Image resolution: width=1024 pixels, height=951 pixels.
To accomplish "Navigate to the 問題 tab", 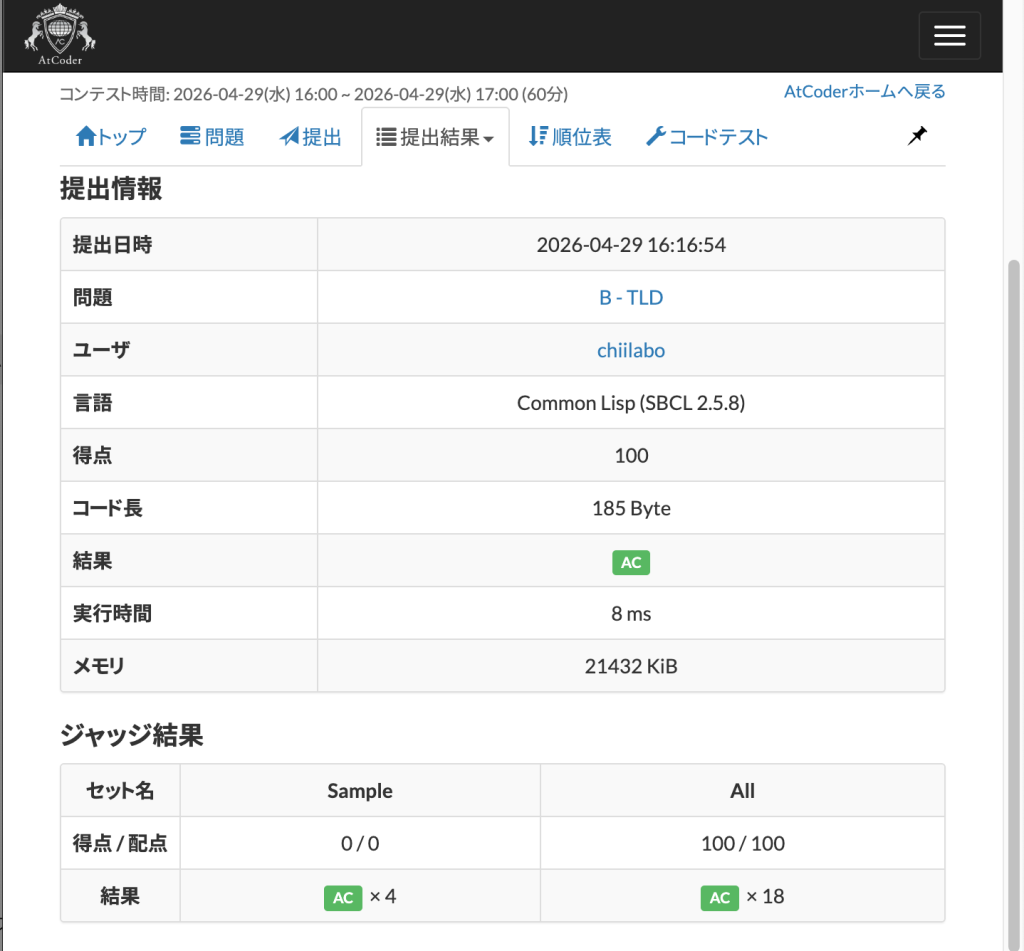I will tap(211, 136).
